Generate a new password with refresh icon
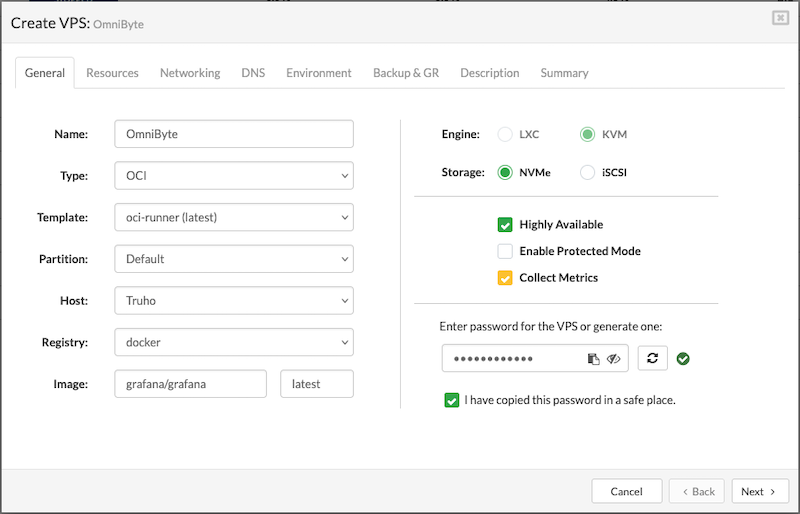The height and width of the screenshot is (514, 800). click(652, 358)
